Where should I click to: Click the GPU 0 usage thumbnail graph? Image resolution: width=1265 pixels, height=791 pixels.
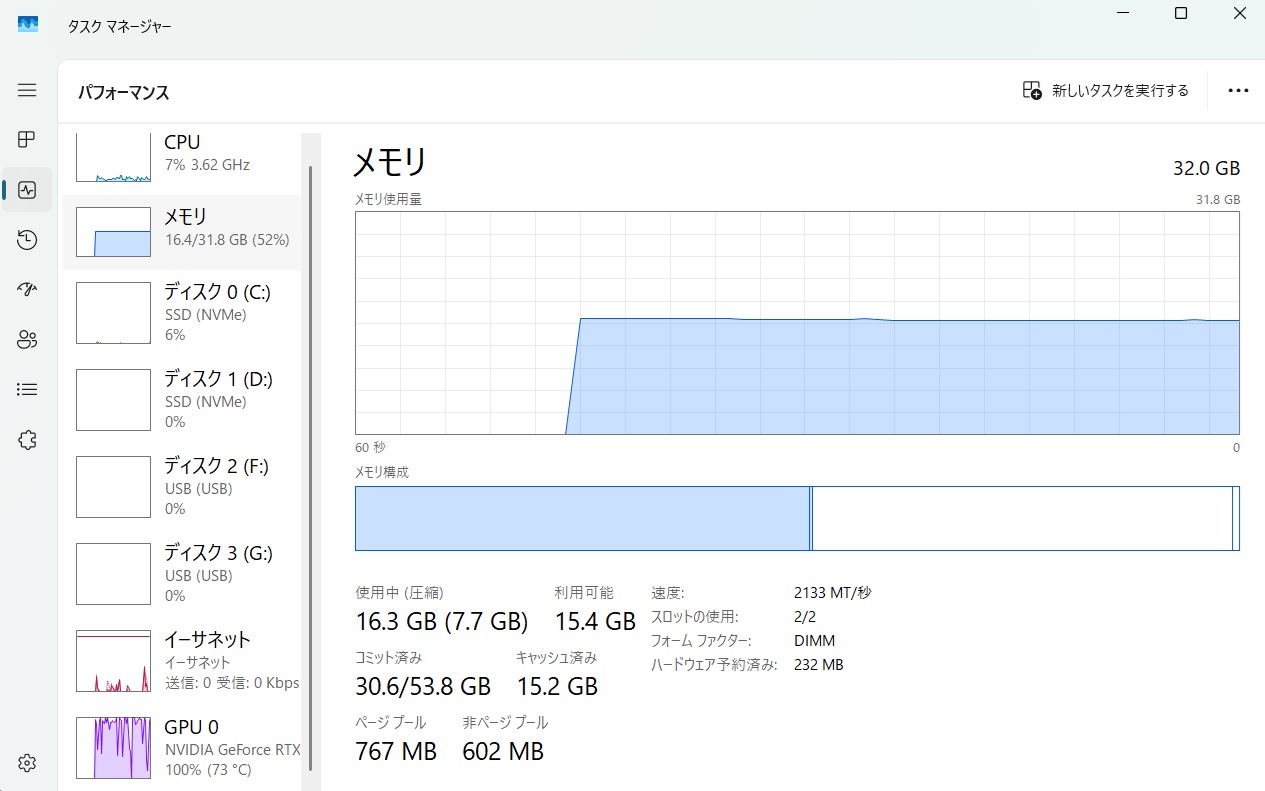pos(113,747)
